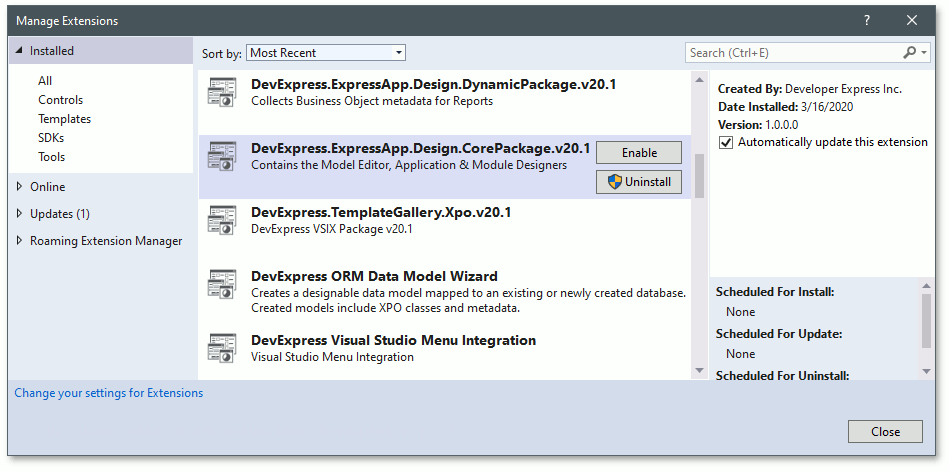Click the TemplateGallery.Xpo extension icon
The width and height of the screenshot is (949, 471).
tap(222, 220)
